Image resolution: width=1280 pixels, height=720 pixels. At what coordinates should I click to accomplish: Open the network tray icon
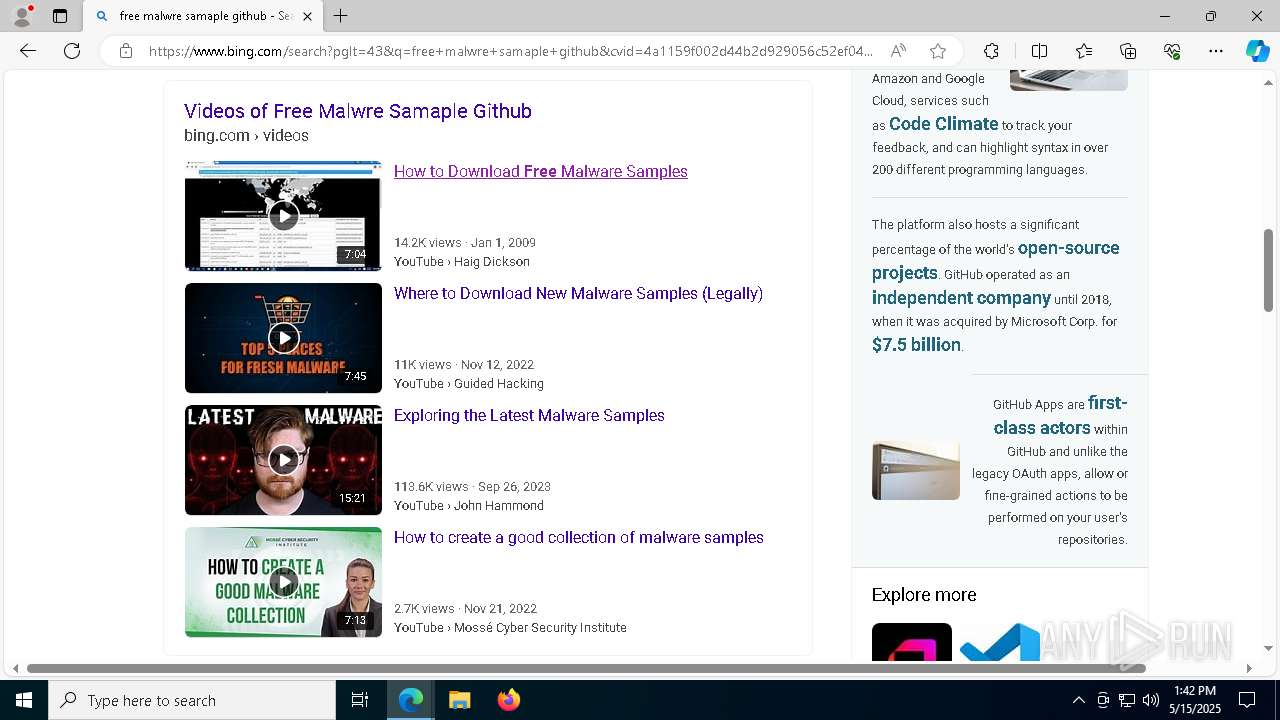[x=1127, y=700]
